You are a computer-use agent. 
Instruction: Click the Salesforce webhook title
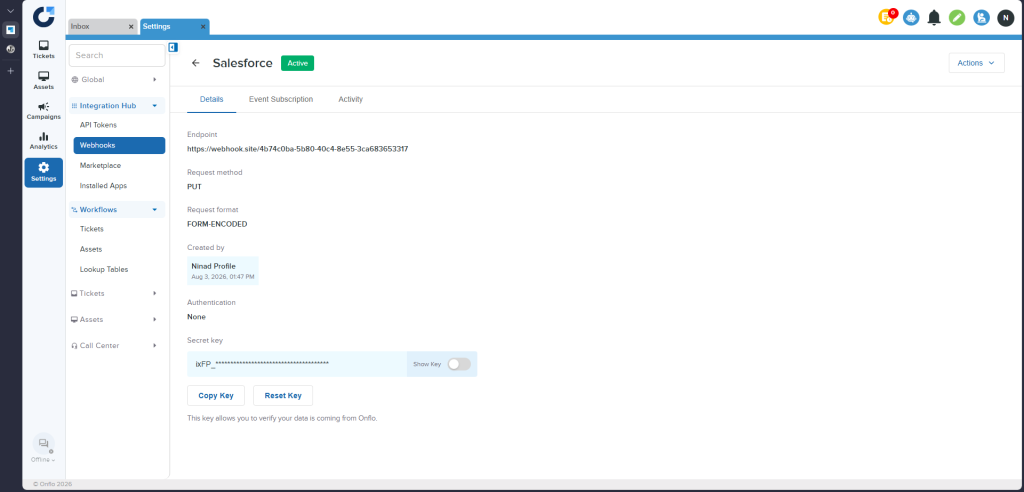tap(242, 63)
